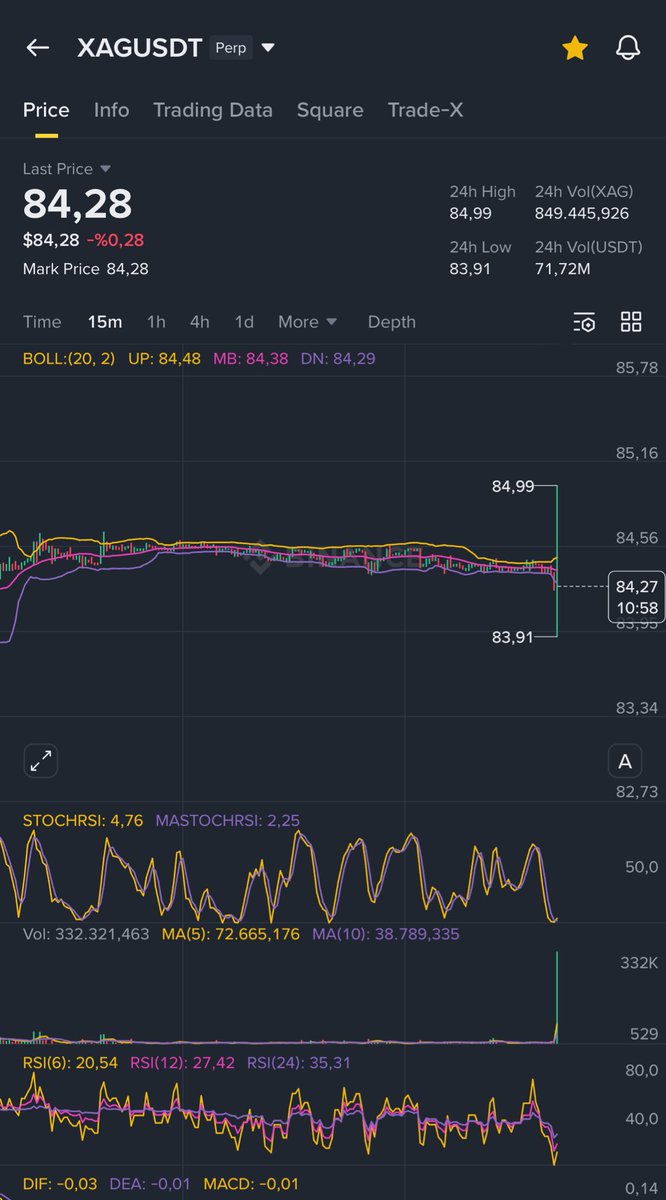Click the STOCHRSI: 4,76 indicator label
The height and width of the screenshot is (1200, 666).
[x=83, y=821]
